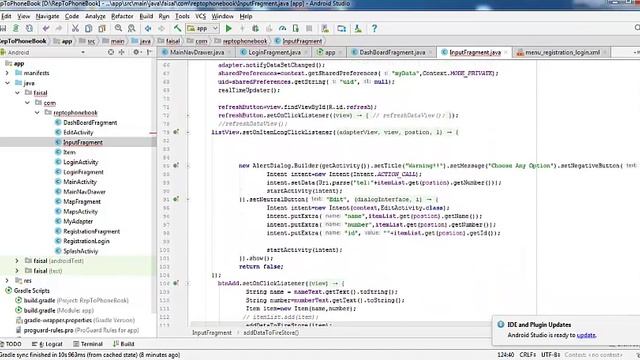The image size is (640, 360).
Task: Collapse the com package node
Action: [27, 103]
